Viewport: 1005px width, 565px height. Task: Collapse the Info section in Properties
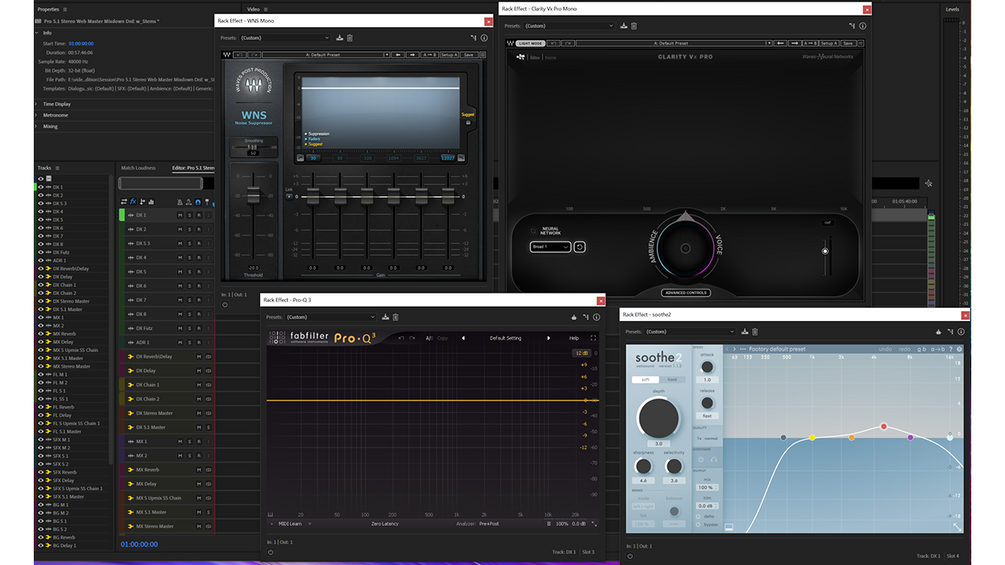pyautogui.click(x=37, y=33)
